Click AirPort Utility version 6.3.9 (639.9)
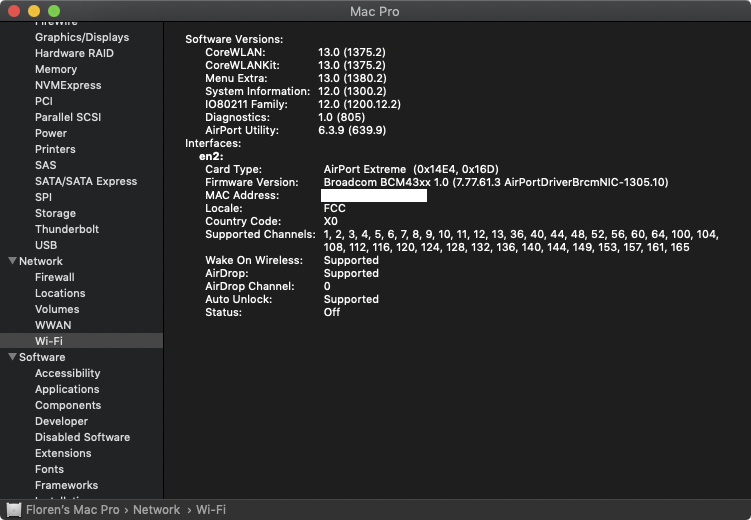The image size is (751, 520). (x=352, y=130)
